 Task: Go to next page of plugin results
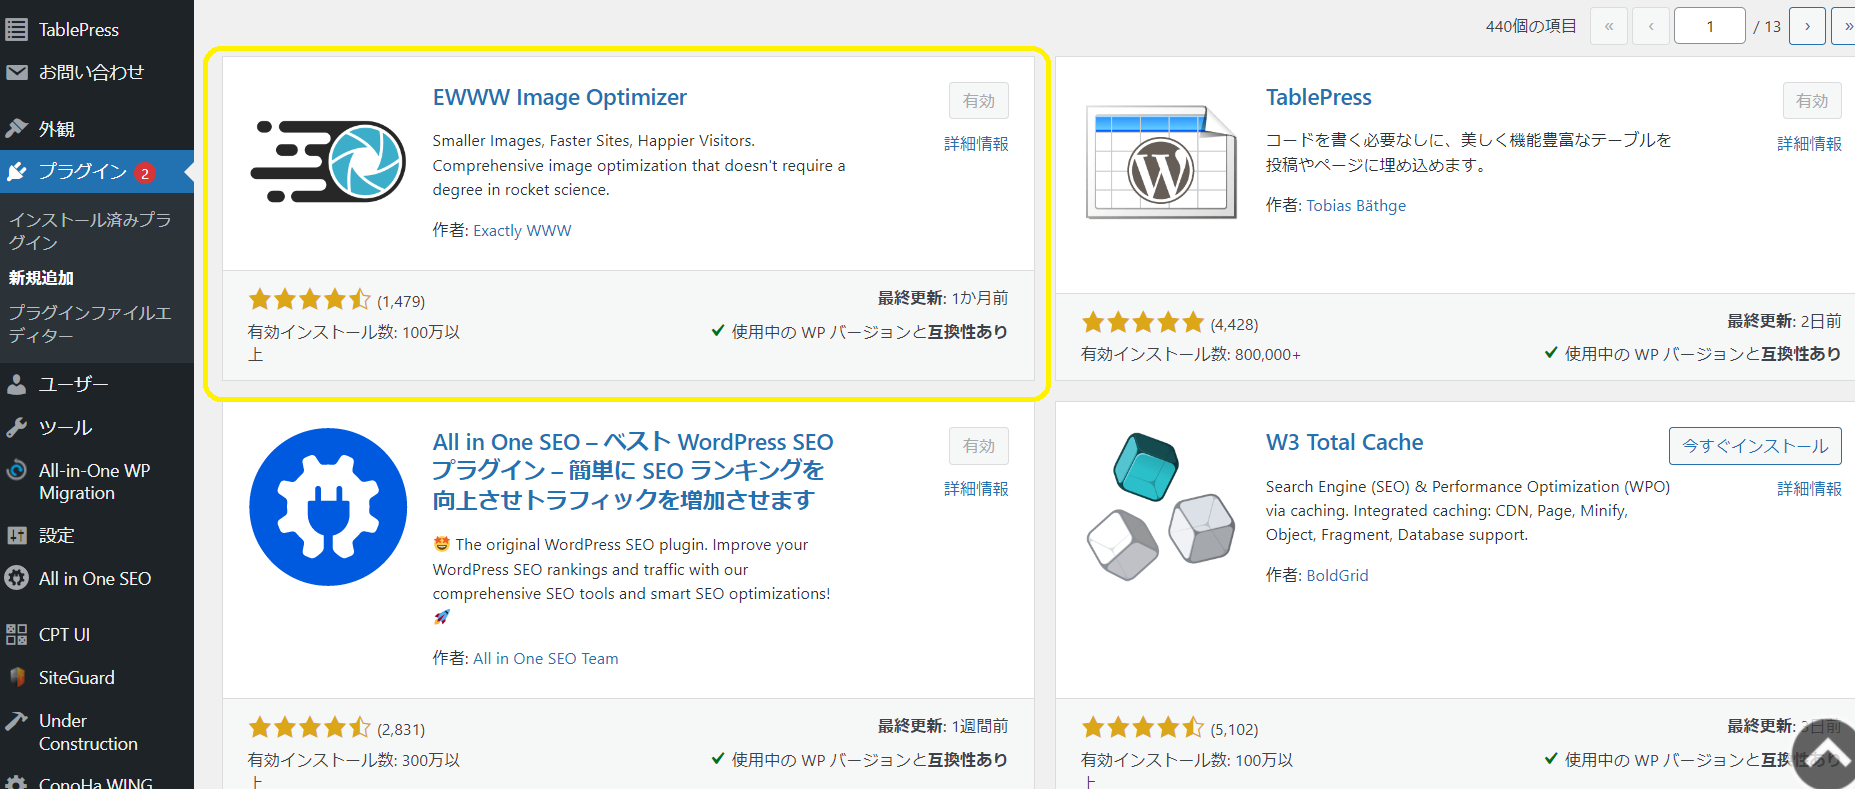pos(1807,26)
